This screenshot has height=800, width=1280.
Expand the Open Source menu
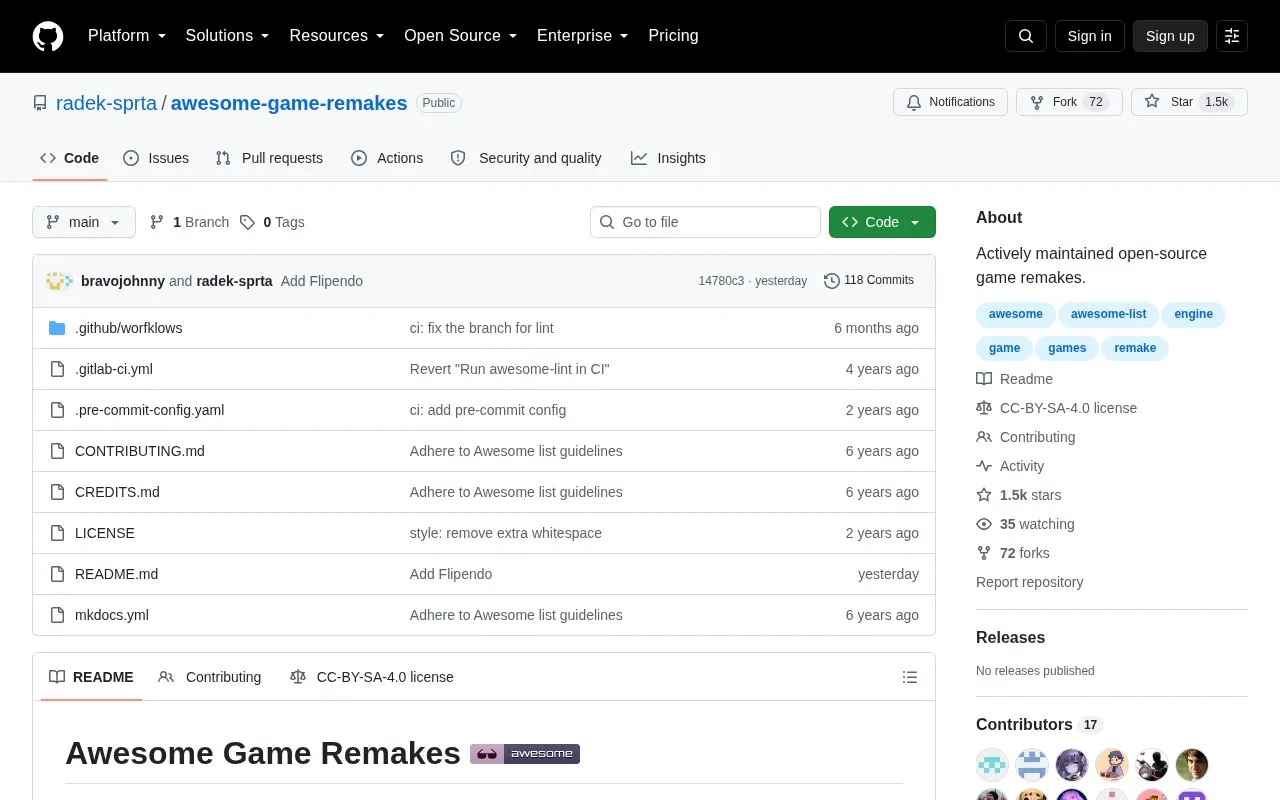point(461,36)
